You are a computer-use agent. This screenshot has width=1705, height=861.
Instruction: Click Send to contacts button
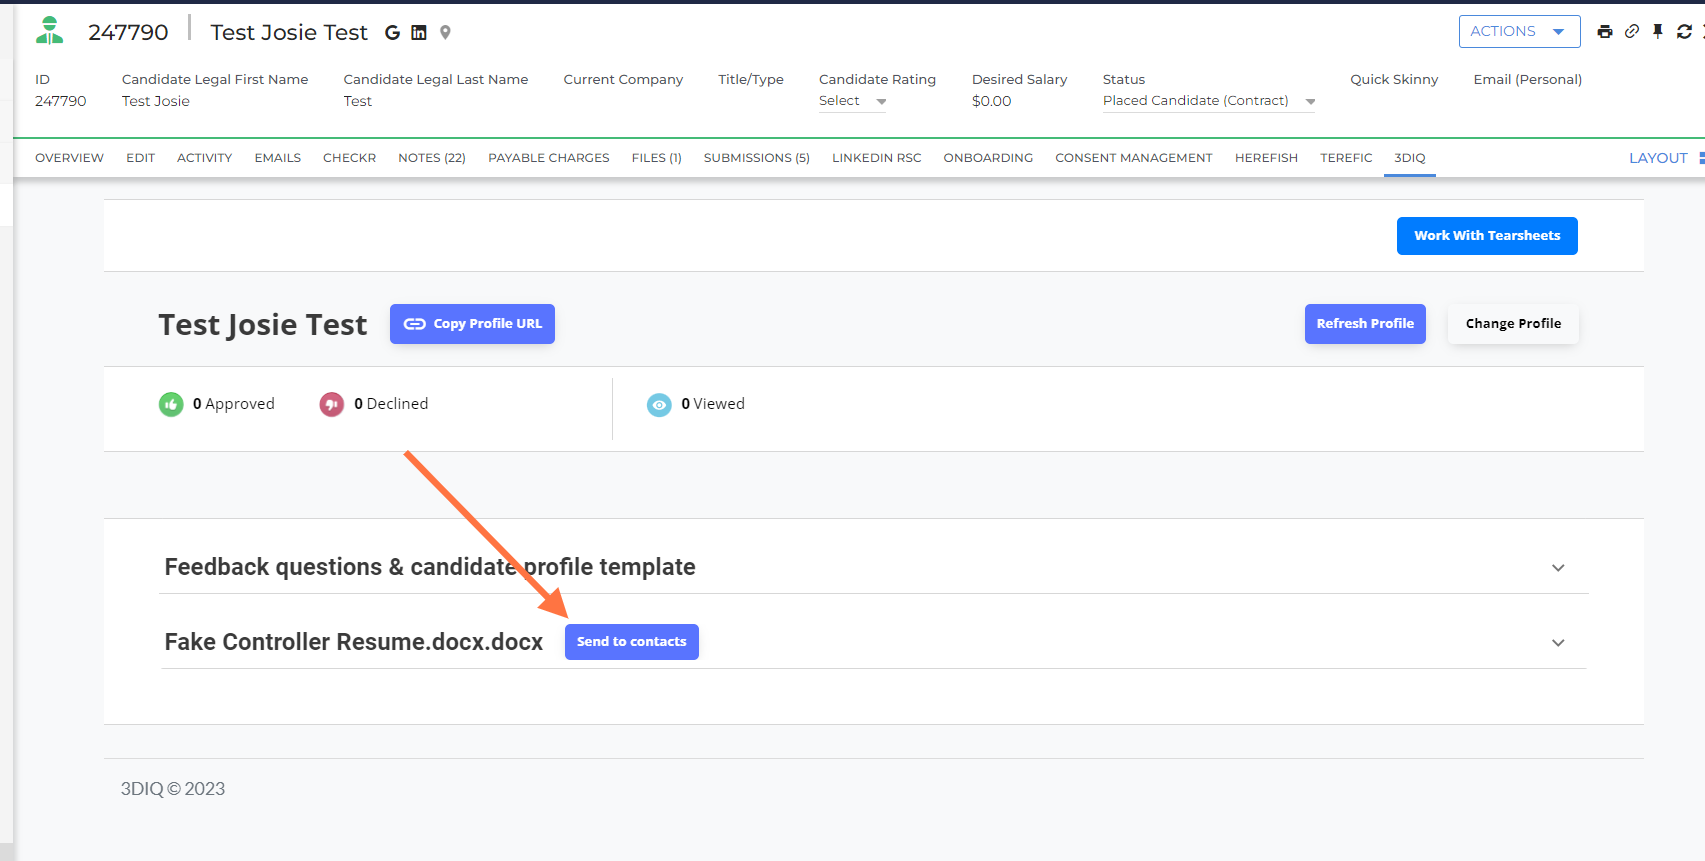point(632,642)
